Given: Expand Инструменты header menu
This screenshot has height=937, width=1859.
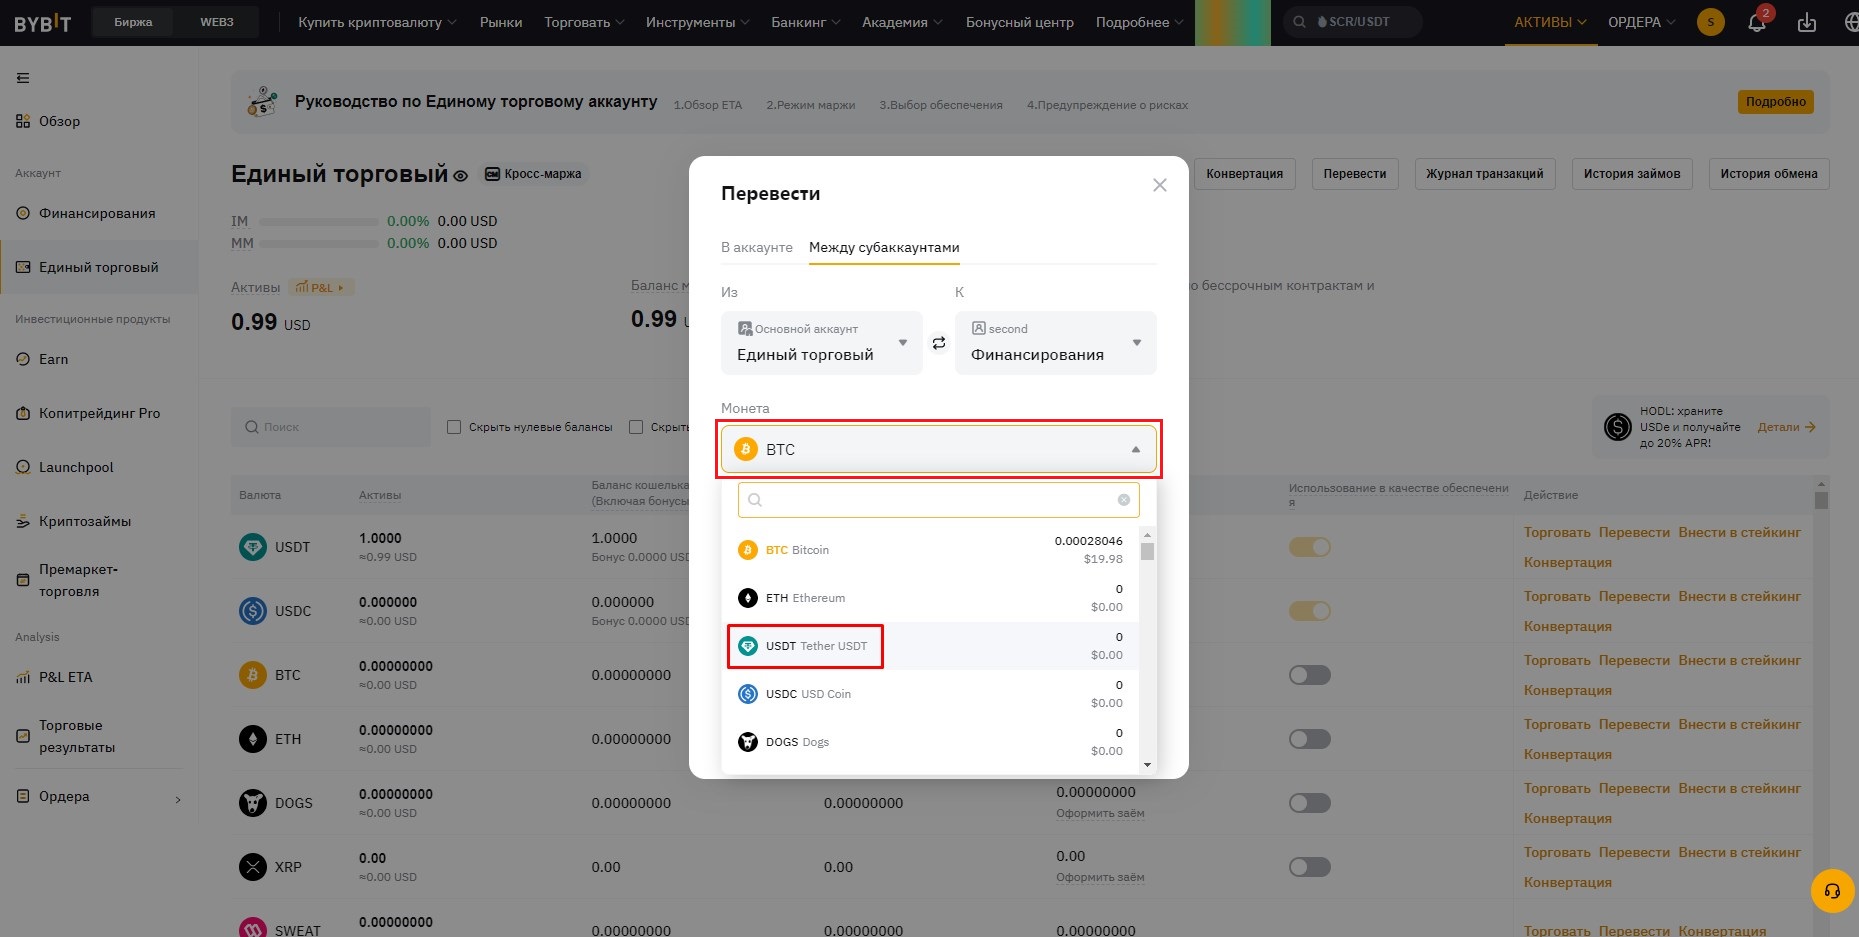Looking at the screenshot, I should pos(697,22).
